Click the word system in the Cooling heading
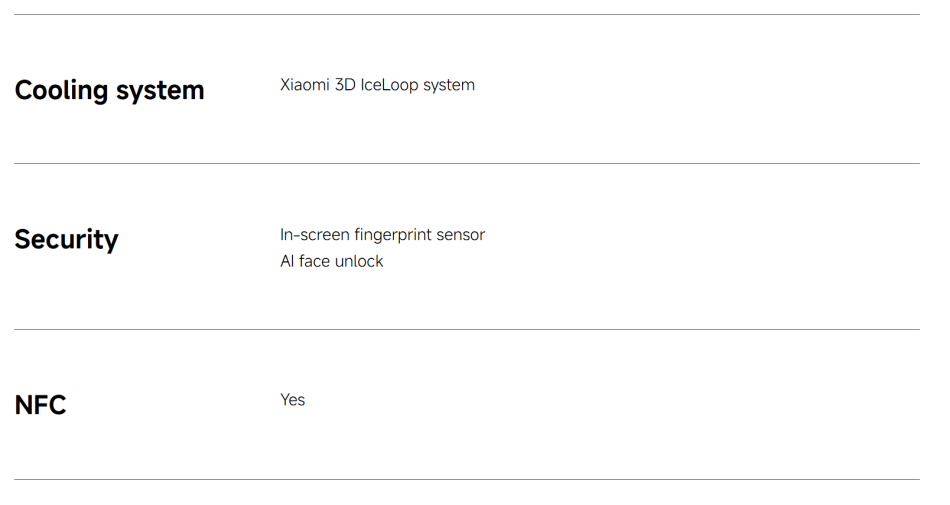This screenshot has width=950, height=505. click(160, 91)
